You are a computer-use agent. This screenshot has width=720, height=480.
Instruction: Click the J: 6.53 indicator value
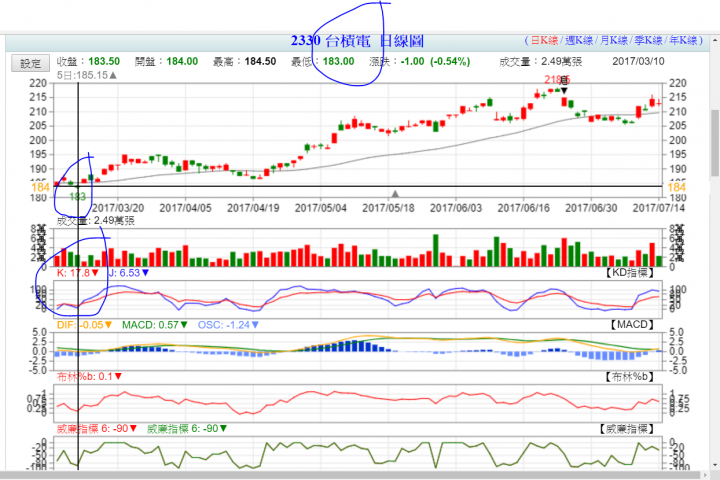pyautogui.click(x=124, y=273)
